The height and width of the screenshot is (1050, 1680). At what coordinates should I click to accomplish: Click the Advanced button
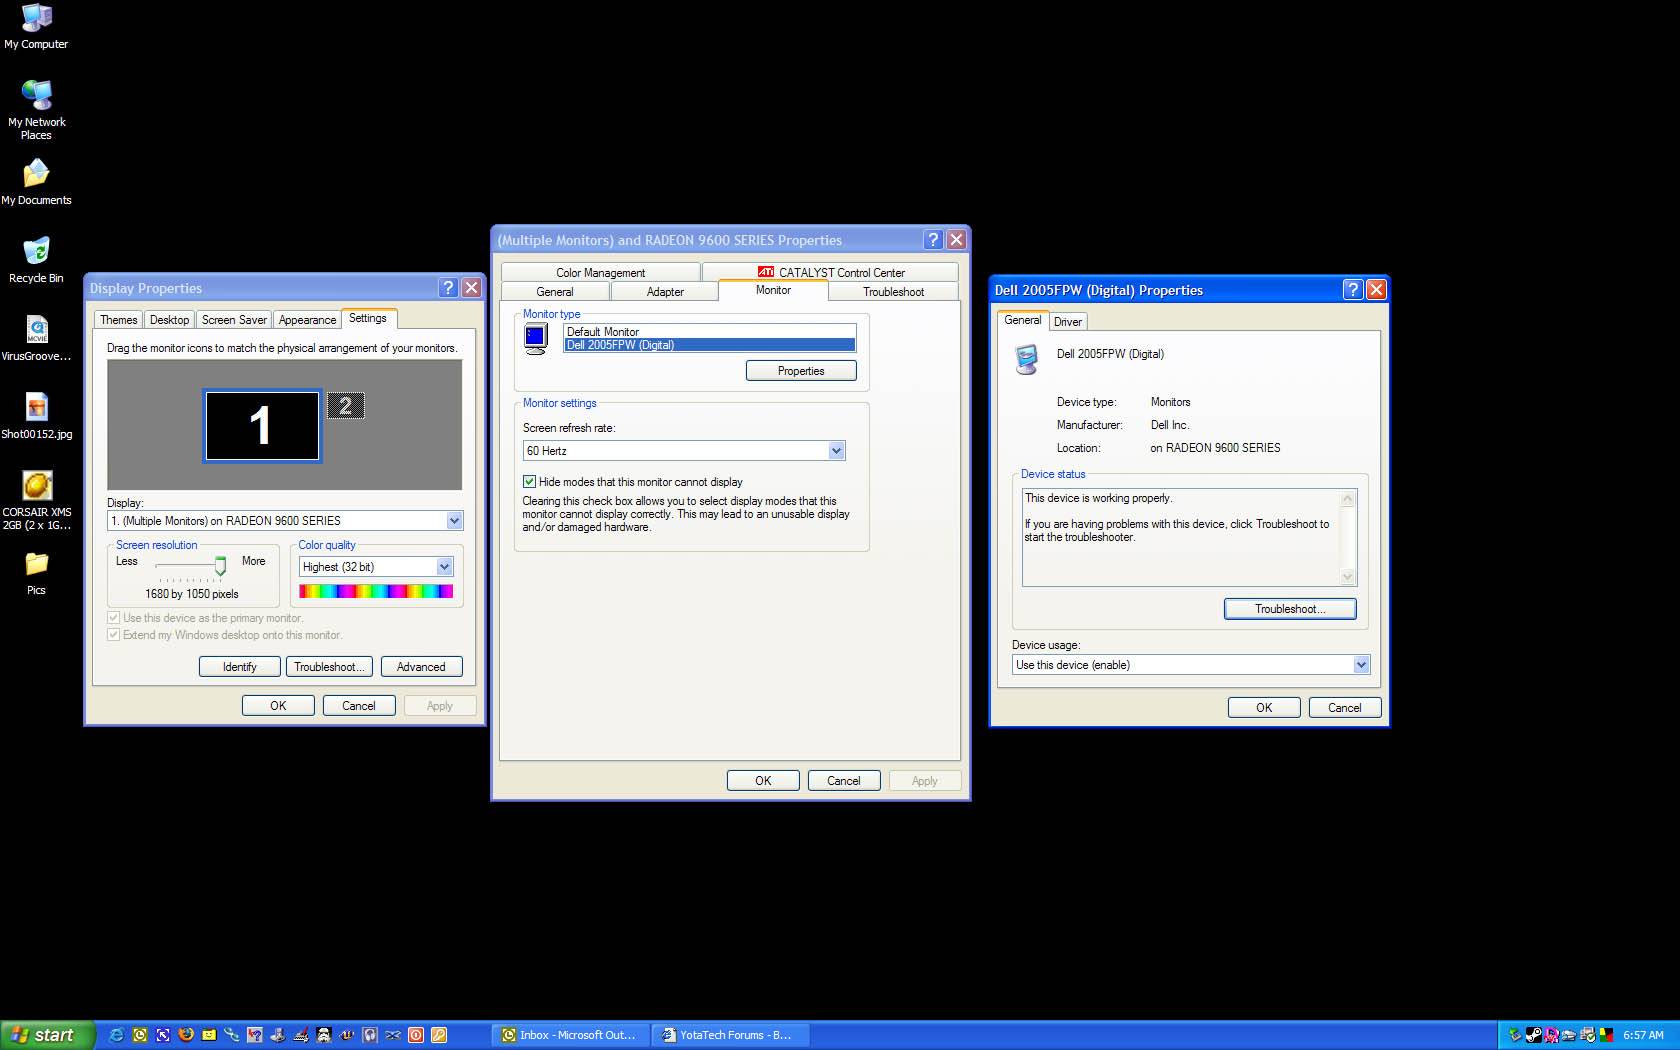click(421, 667)
